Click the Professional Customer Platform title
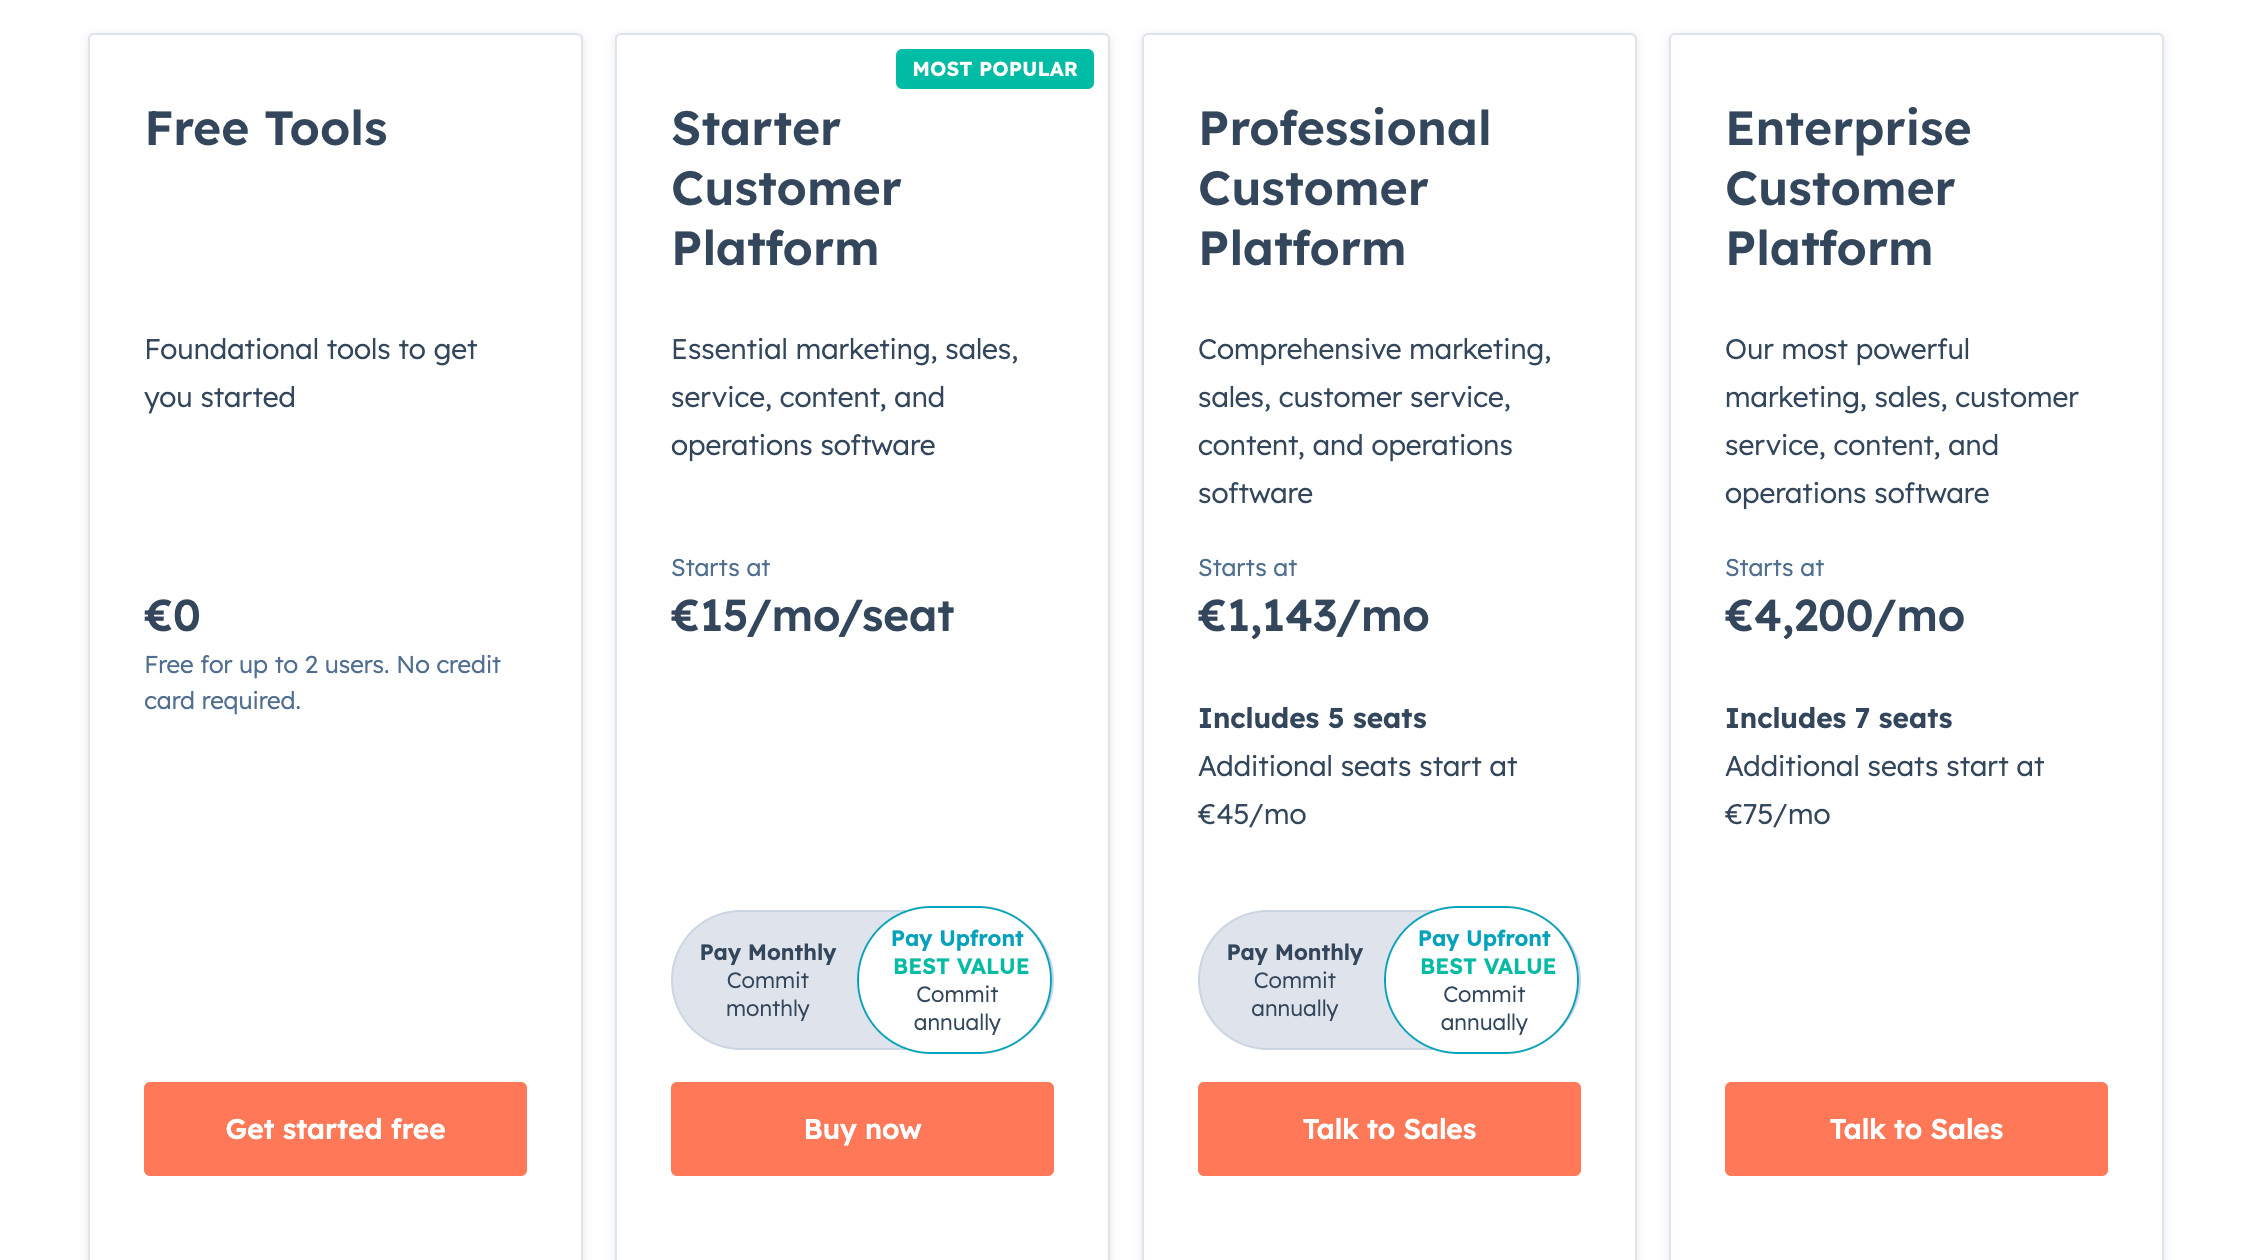 [x=1344, y=188]
